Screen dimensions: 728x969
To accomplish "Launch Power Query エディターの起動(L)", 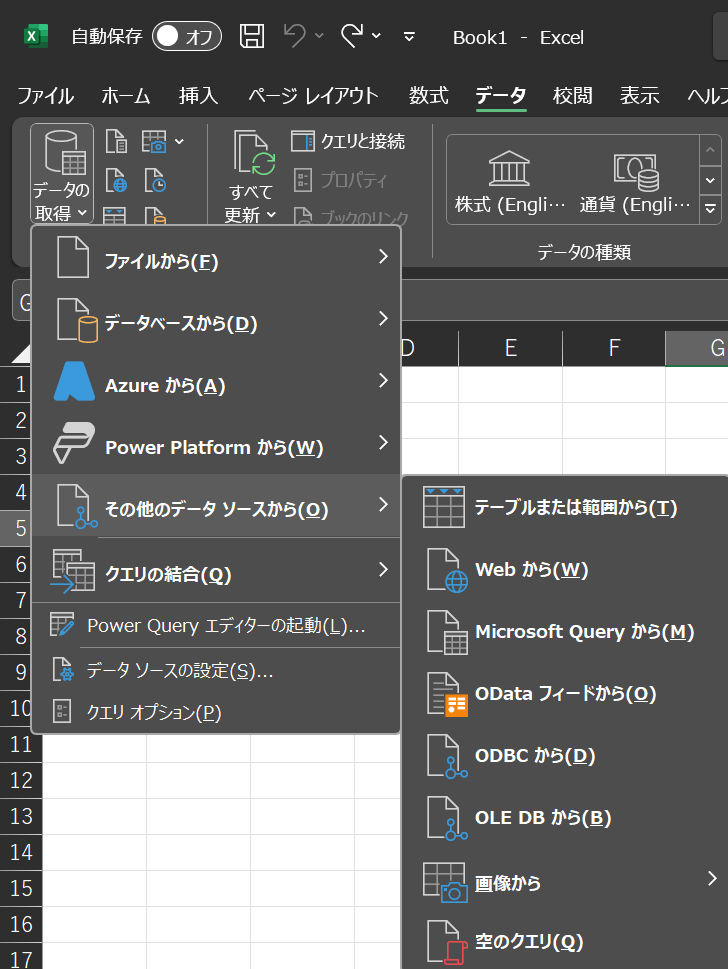I will coord(216,625).
